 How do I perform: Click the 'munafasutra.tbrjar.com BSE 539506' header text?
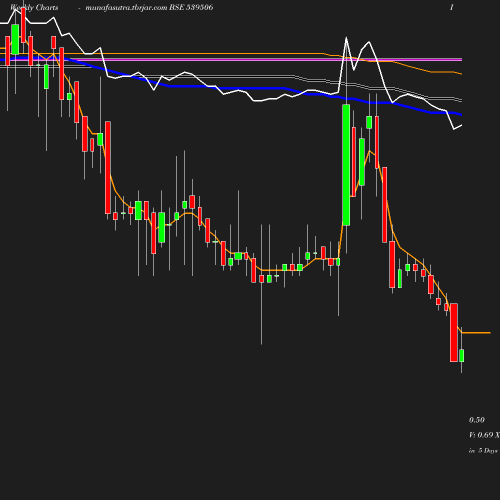149,7
